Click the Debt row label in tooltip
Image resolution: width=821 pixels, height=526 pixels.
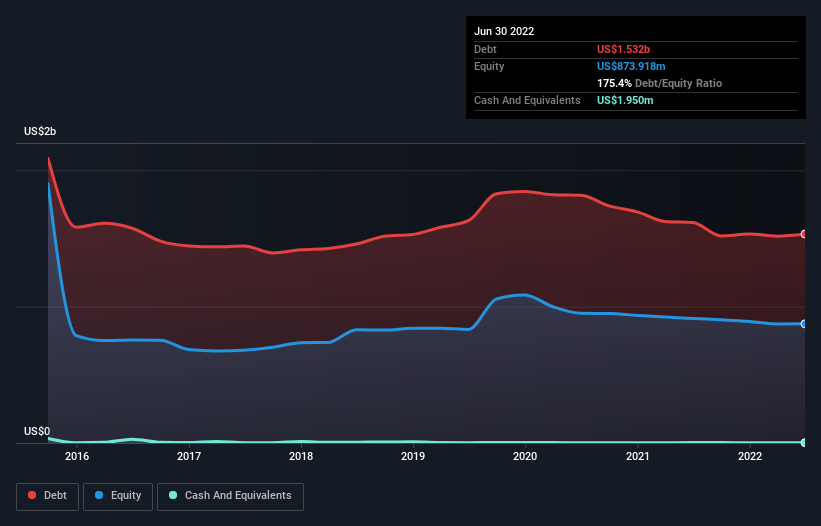tap(485, 49)
